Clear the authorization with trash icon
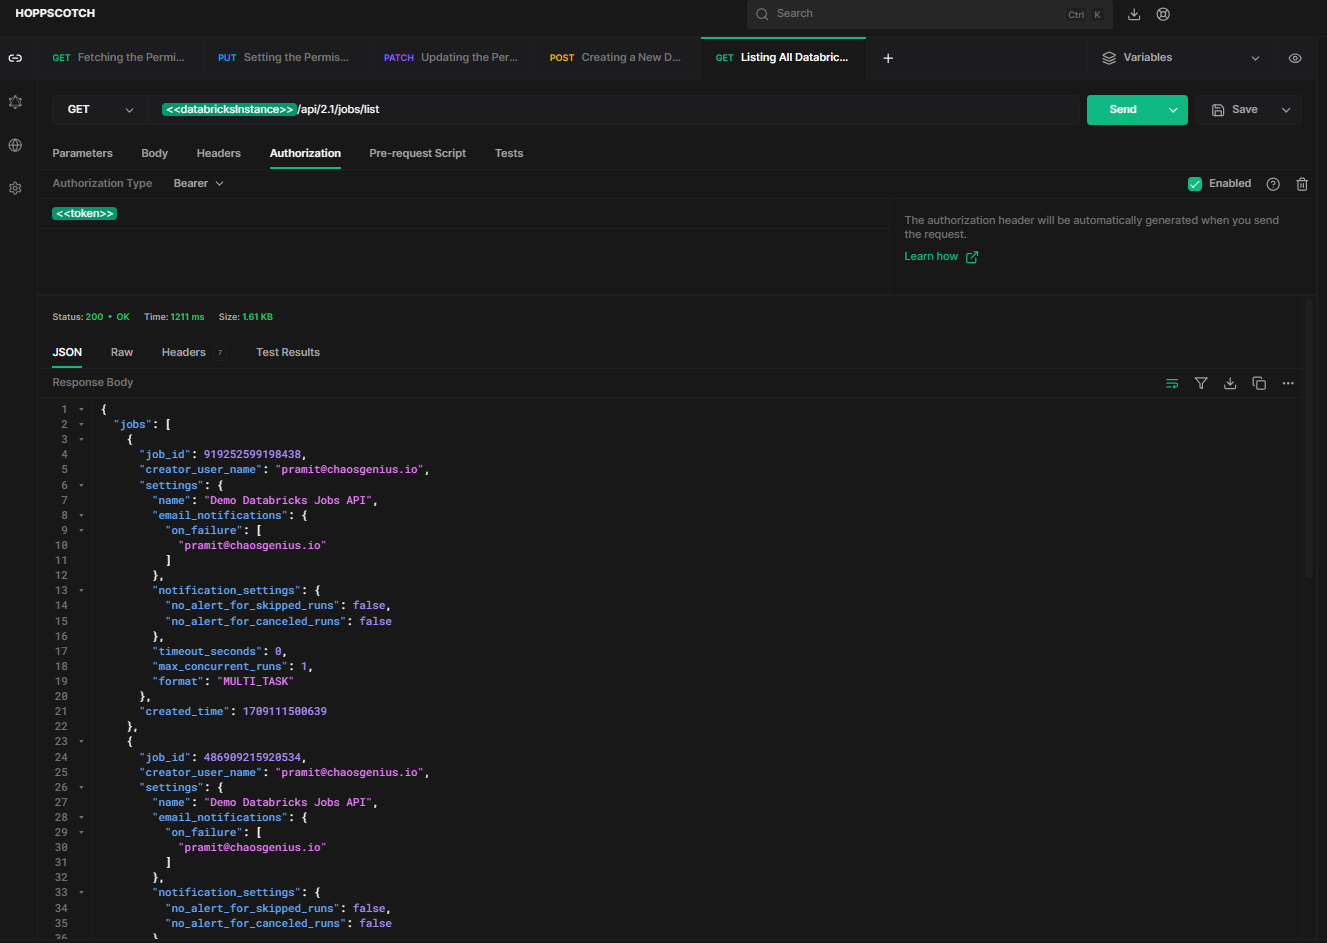The width and height of the screenshot is (1327, 943). click(x=1301, y=183)
